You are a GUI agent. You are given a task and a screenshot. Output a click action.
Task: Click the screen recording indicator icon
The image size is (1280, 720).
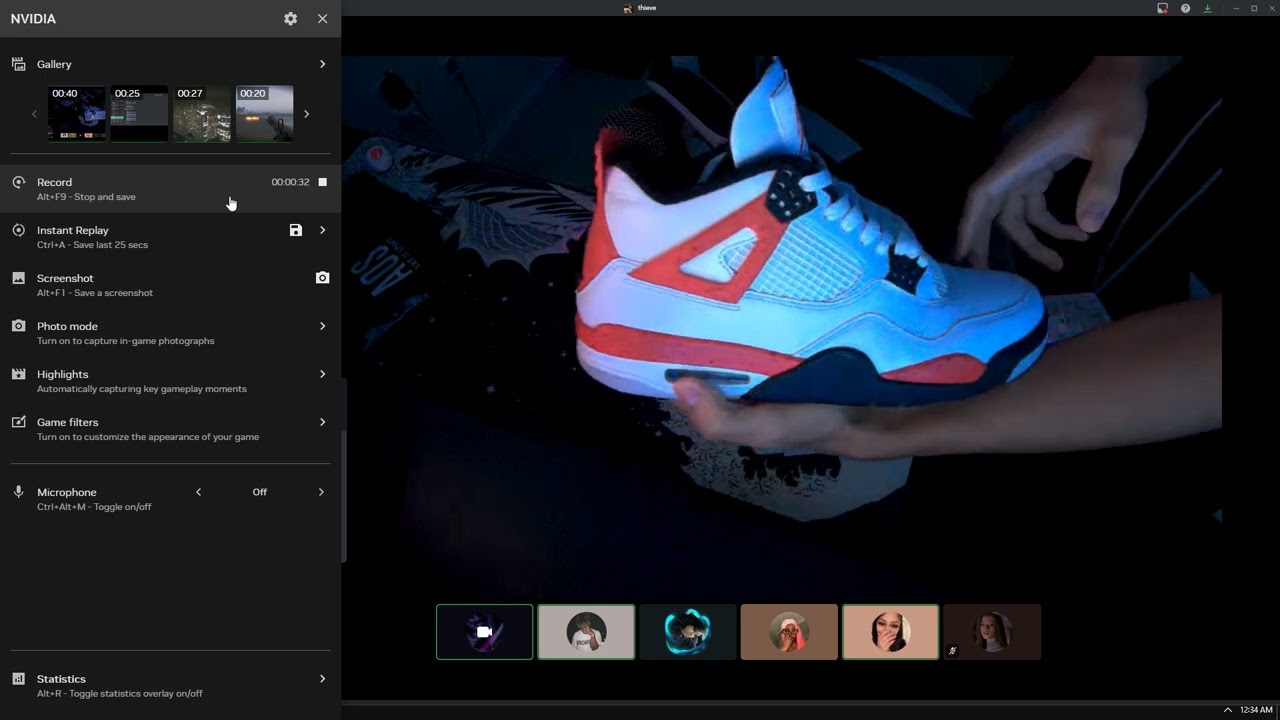pyautogui.click(x=1162, y=8)
